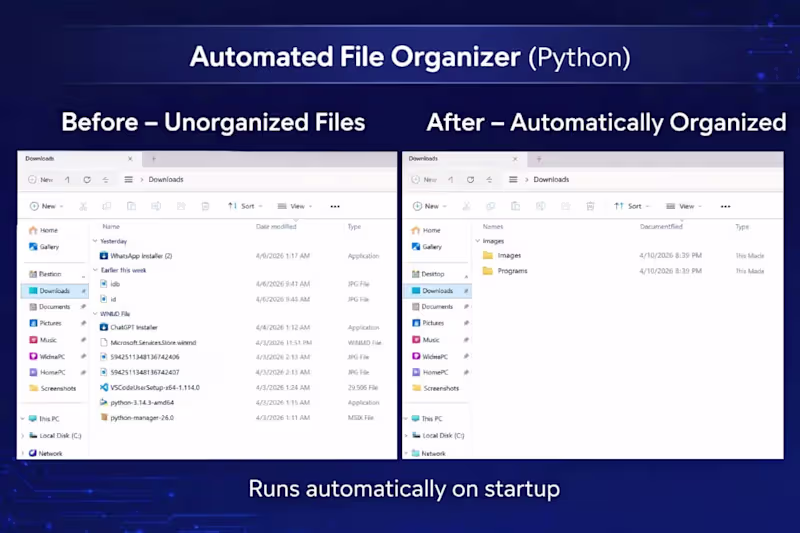Click Delete trash icon in left window
This screenshot has height=533, width=800.
point(205,206)
